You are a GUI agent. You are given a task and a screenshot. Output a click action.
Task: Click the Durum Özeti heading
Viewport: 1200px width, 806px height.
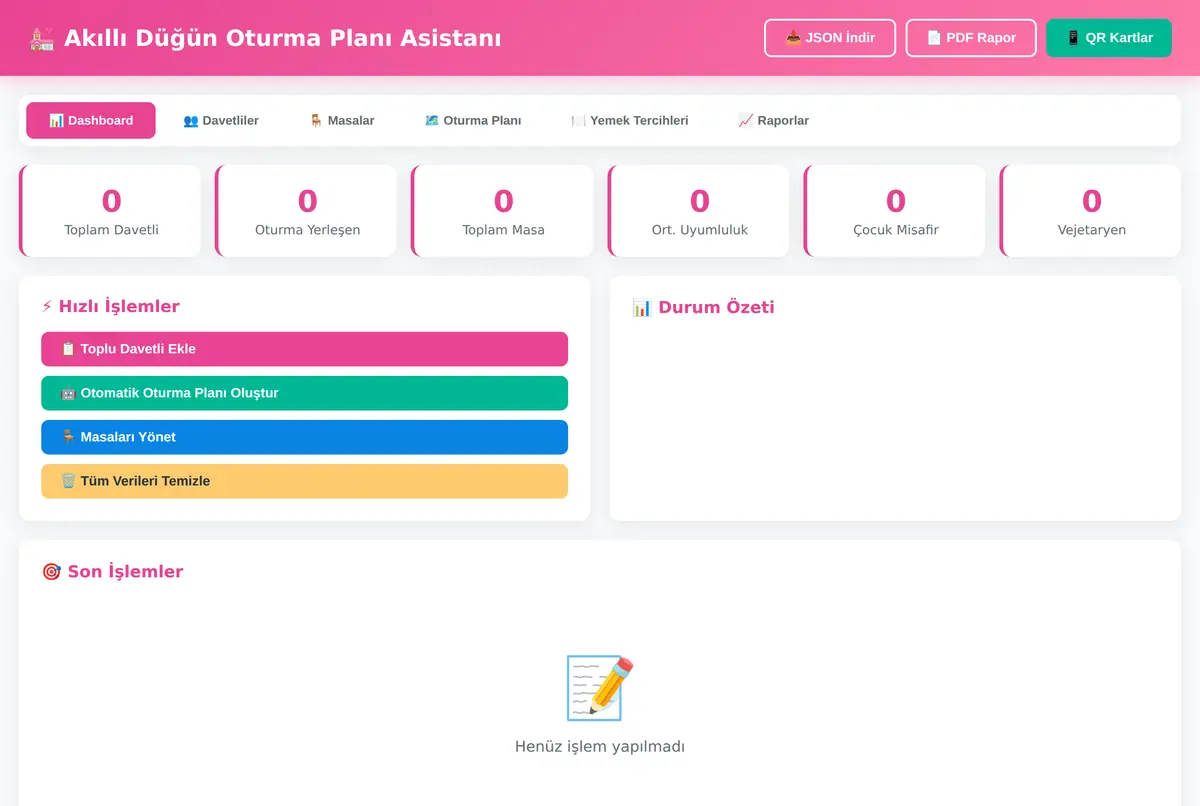point(703,307)
